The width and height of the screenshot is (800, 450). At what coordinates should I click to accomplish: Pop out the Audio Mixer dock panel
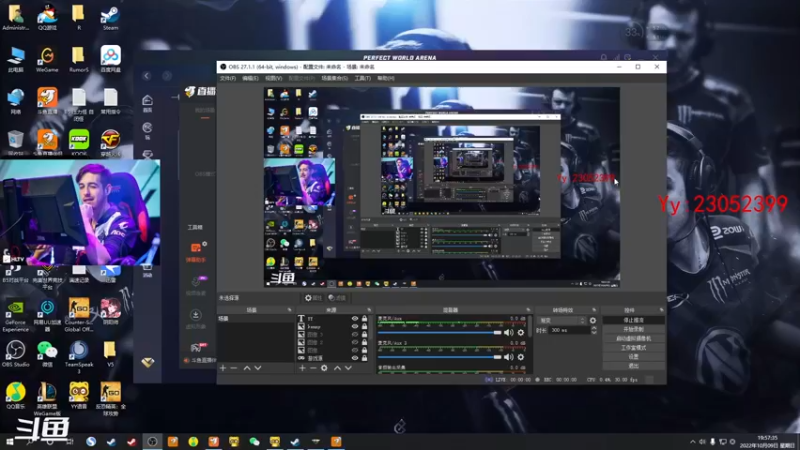point(528,310)
